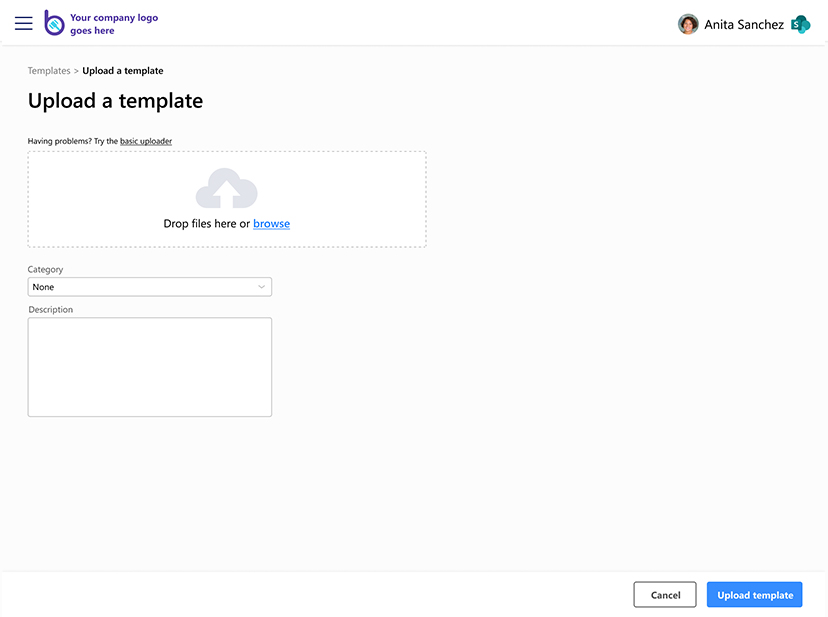Click the purple company logo icon

[54, 23]
